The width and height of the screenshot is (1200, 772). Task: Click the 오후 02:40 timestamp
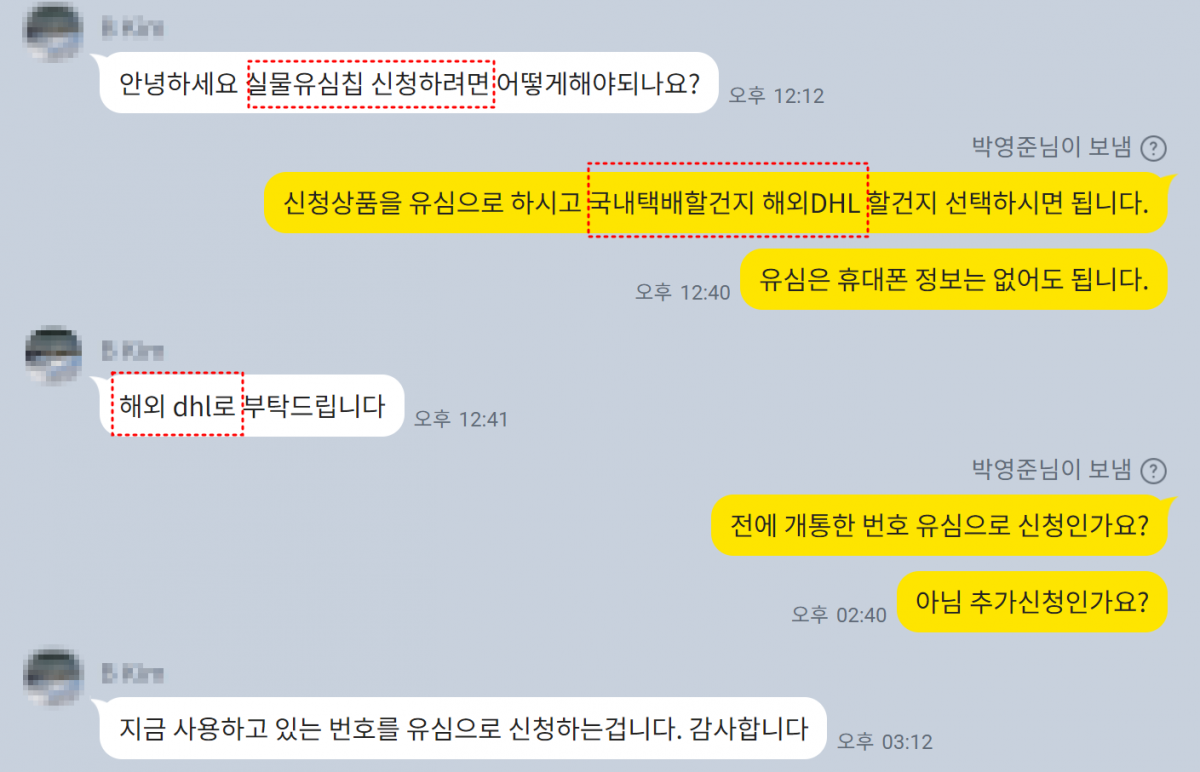pos(839,615)
